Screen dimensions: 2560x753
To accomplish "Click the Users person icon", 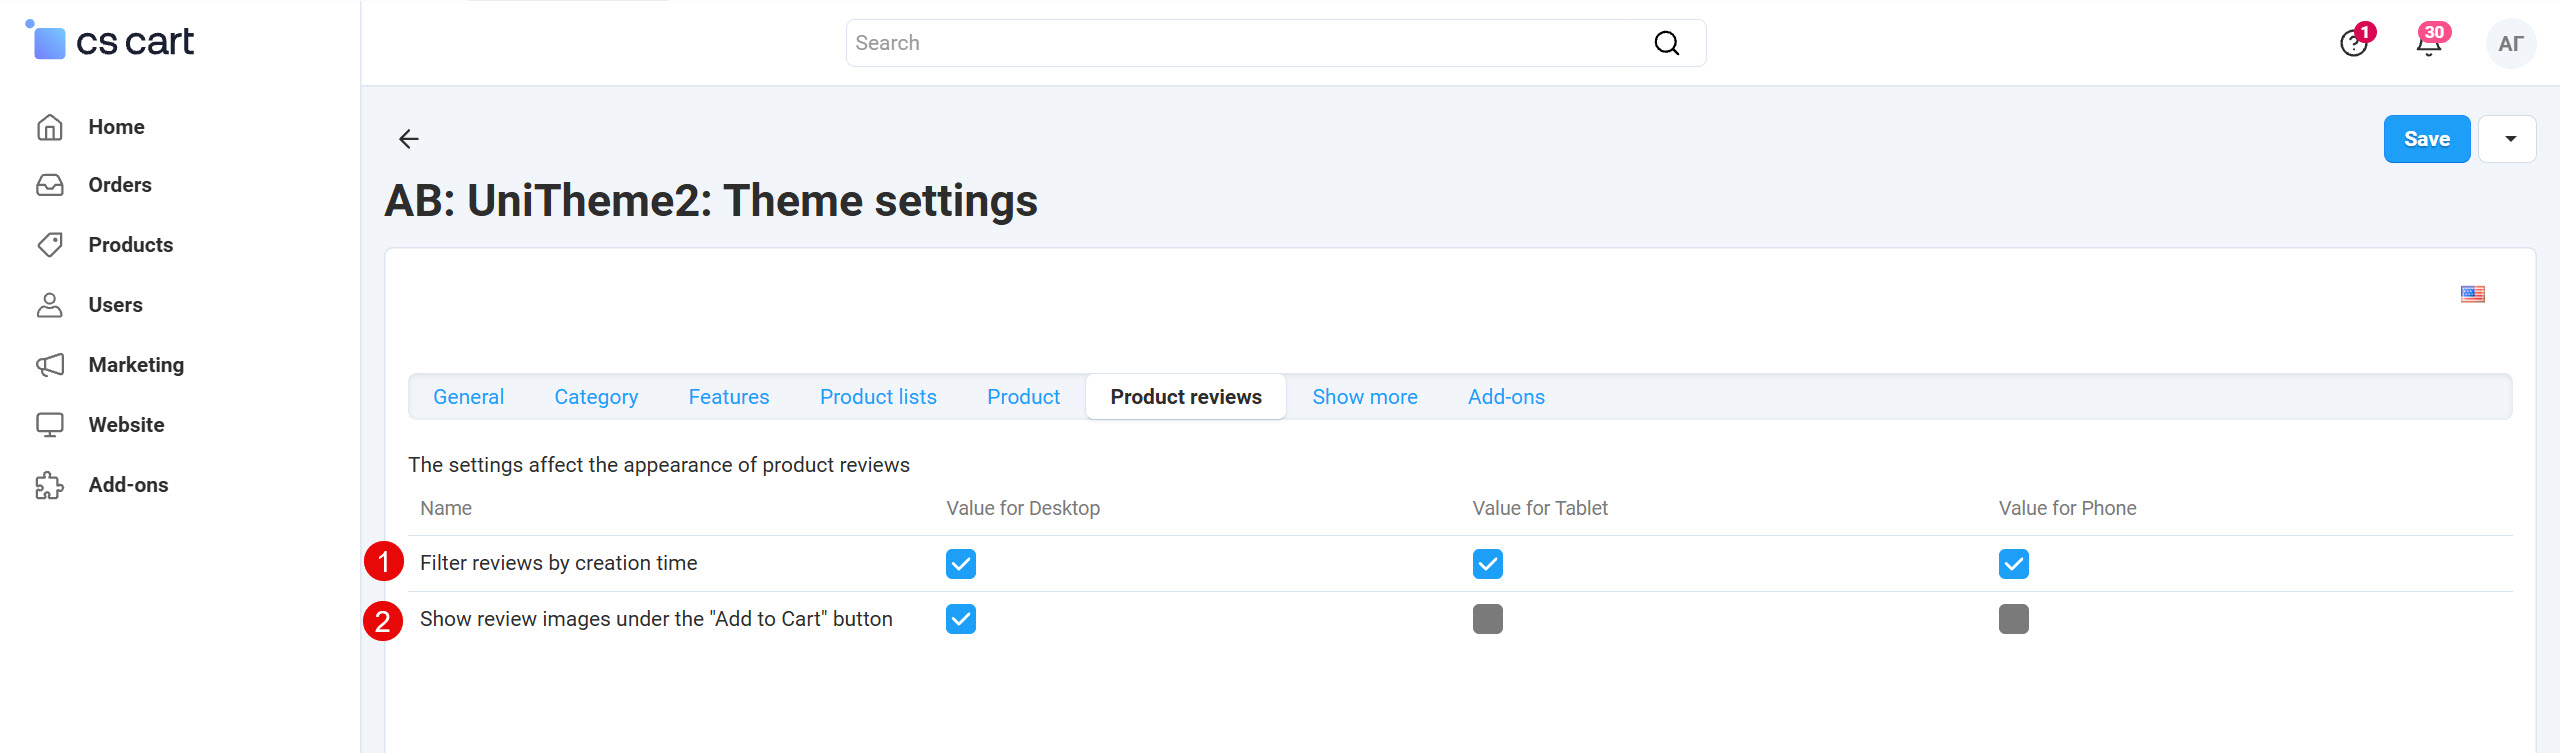I will click(50, 305).
